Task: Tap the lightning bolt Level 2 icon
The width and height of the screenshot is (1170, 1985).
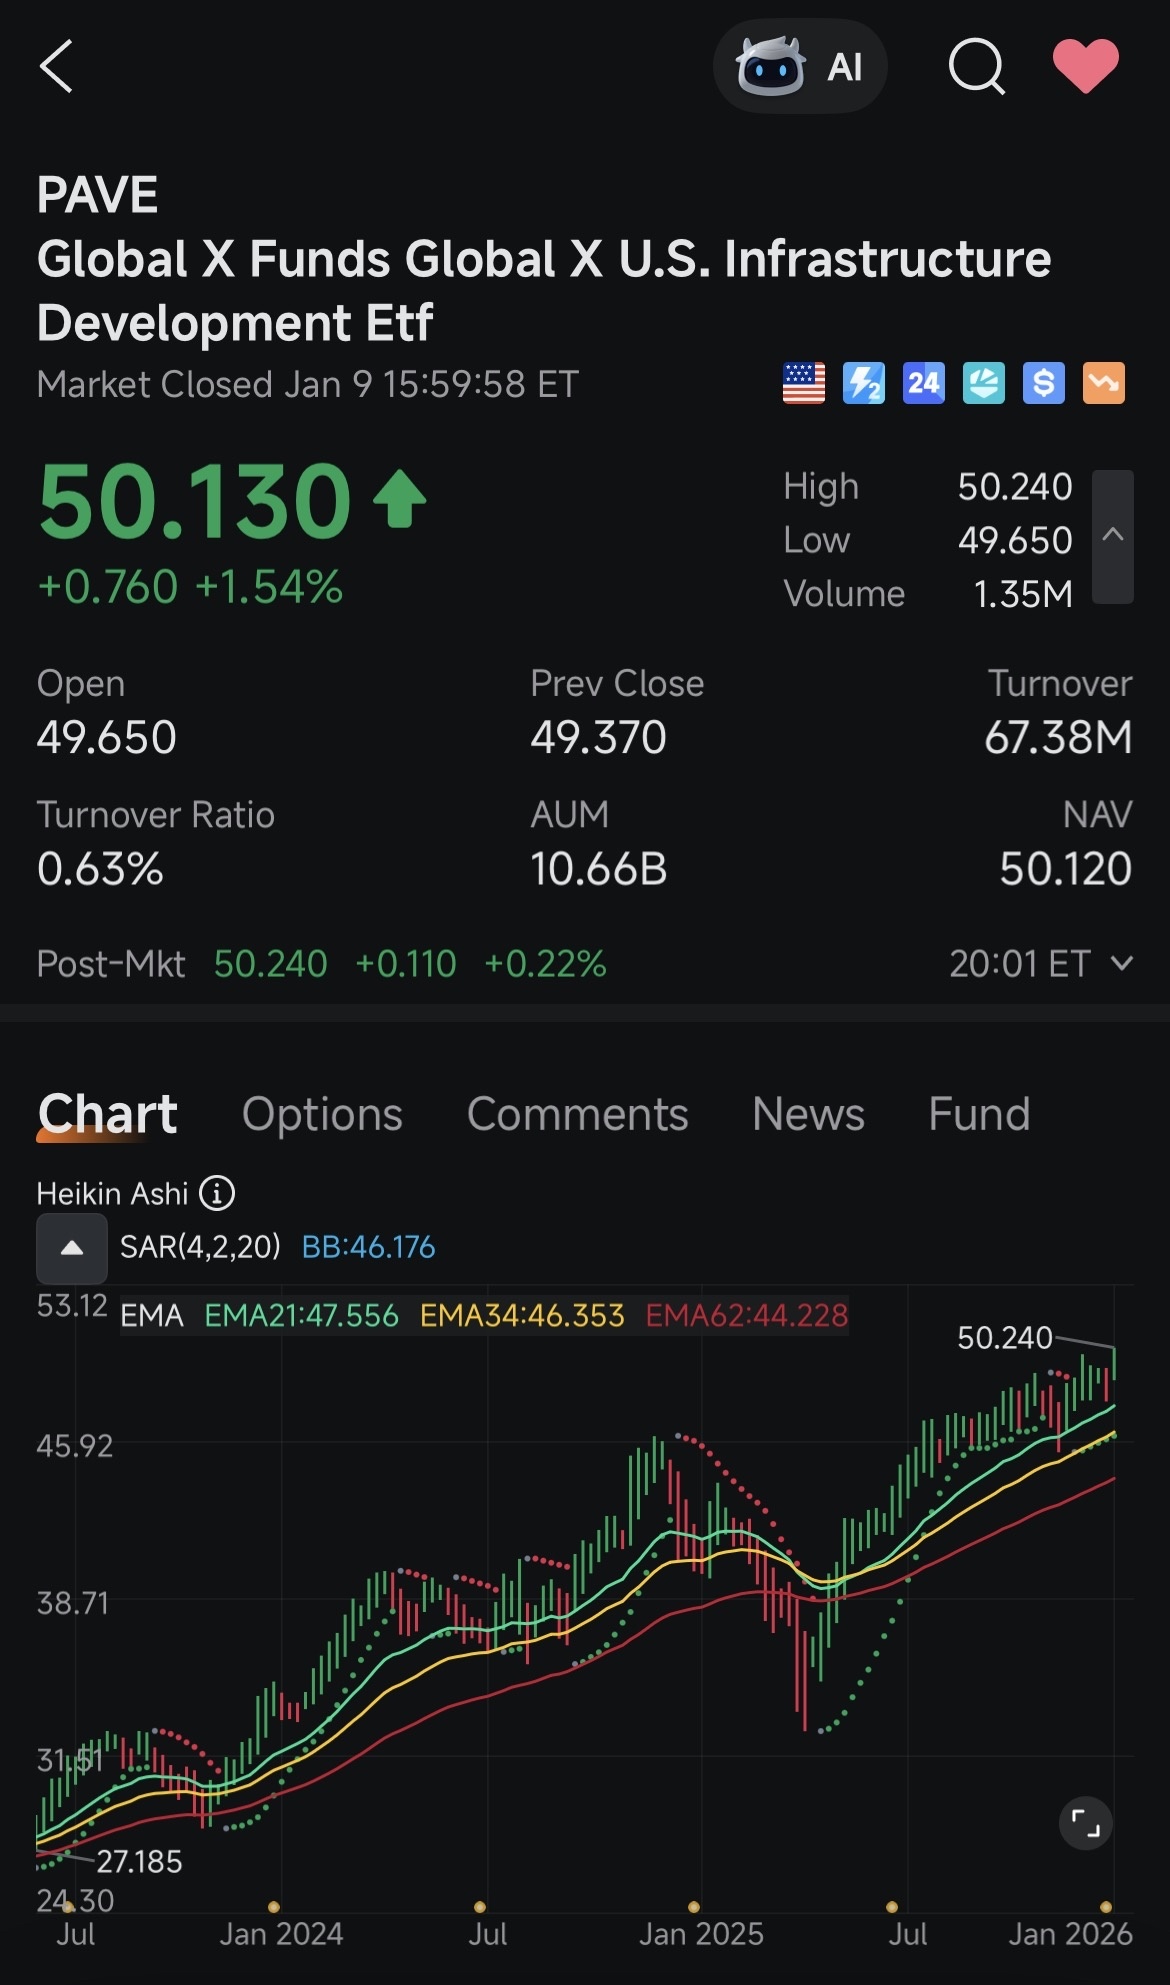Action: (864, 383)
